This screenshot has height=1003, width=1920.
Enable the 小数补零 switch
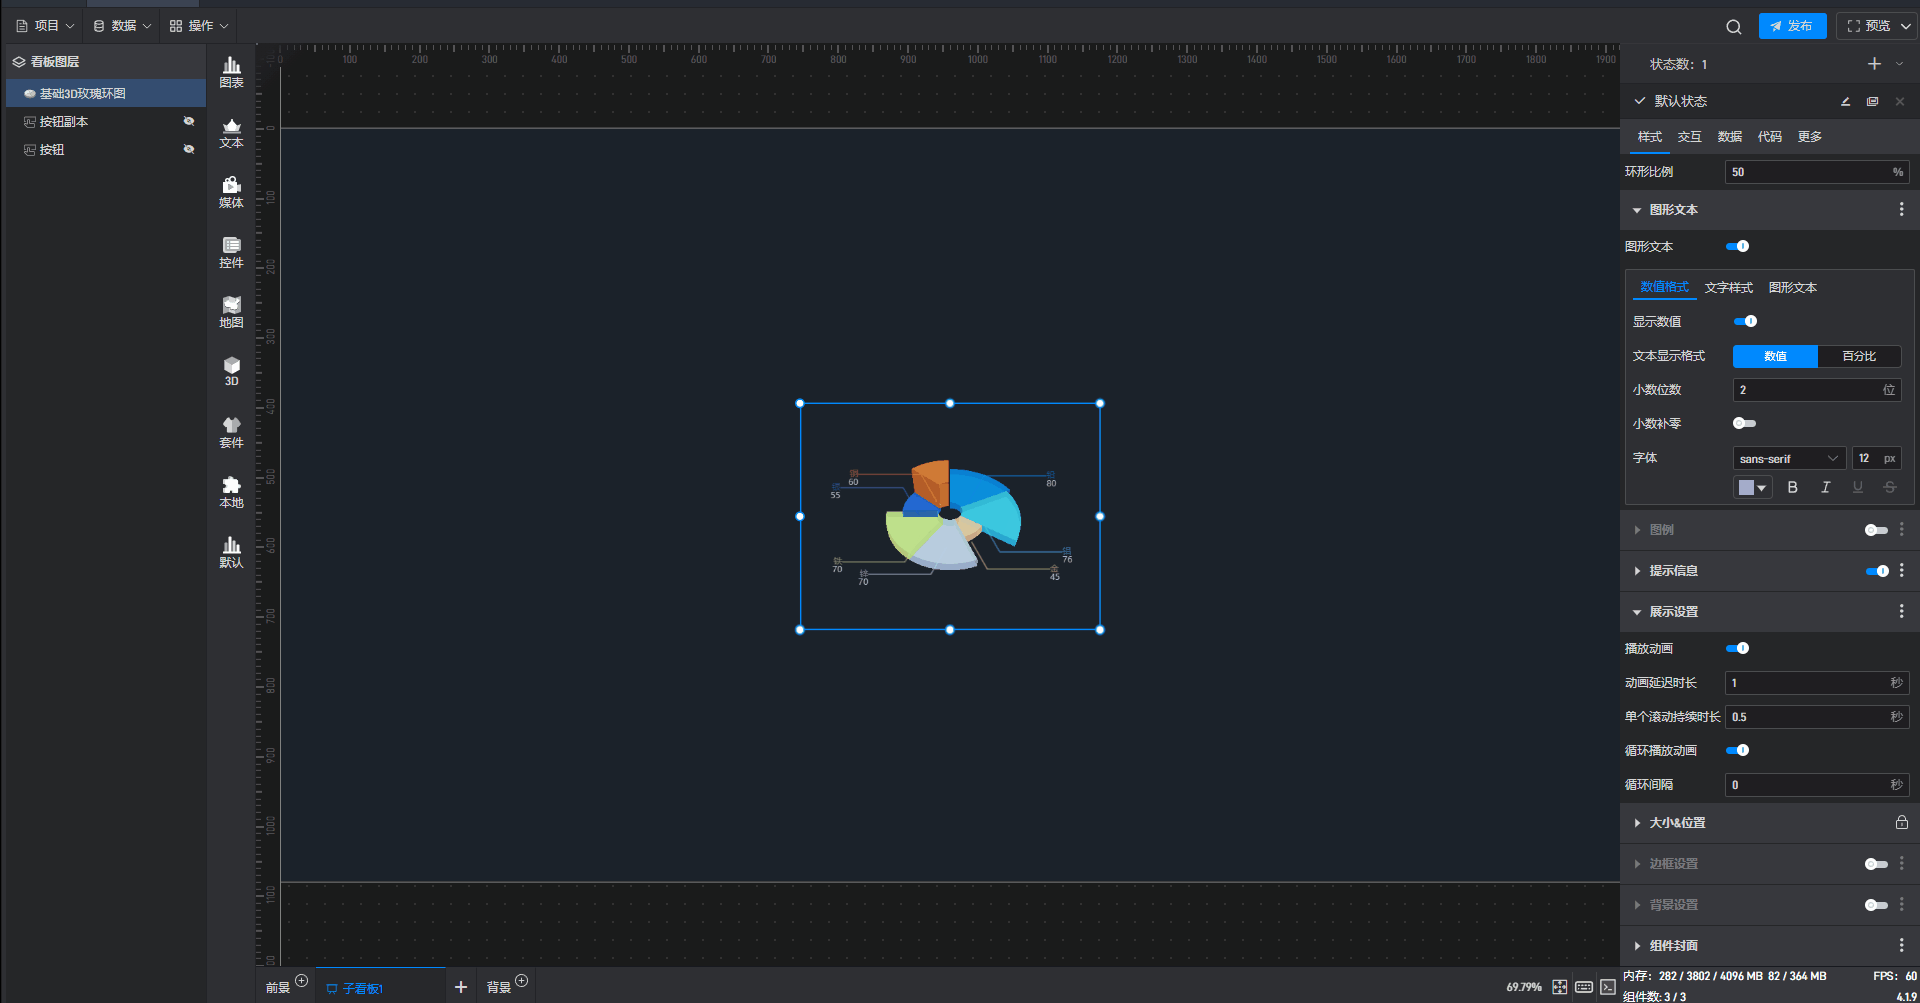click(x=1744, y=424)
